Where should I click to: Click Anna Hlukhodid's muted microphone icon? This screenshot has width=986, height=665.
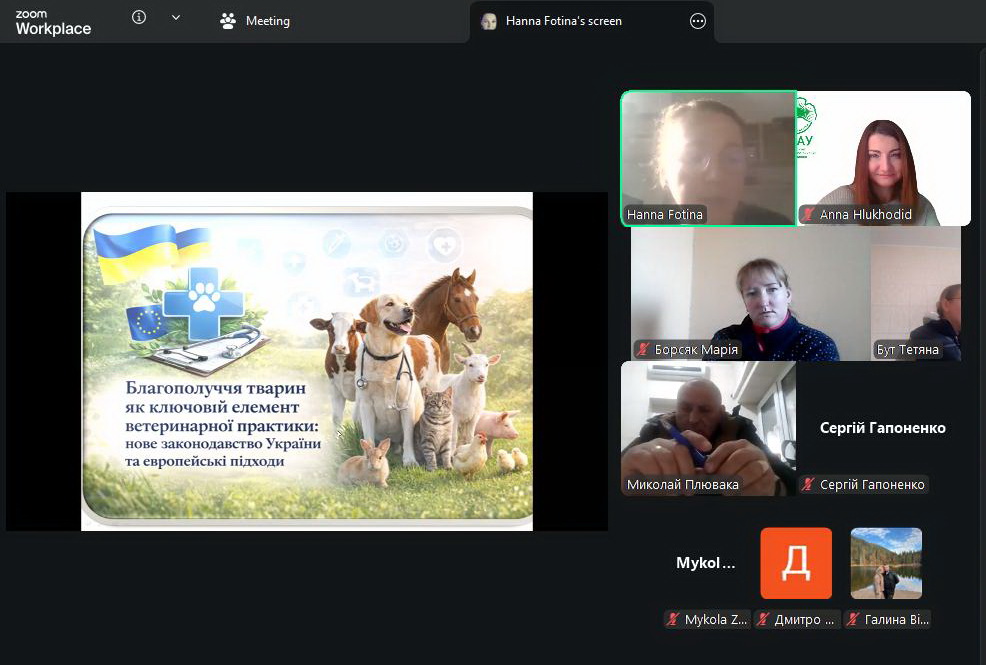pyautogui.click(x=808, y=215)
